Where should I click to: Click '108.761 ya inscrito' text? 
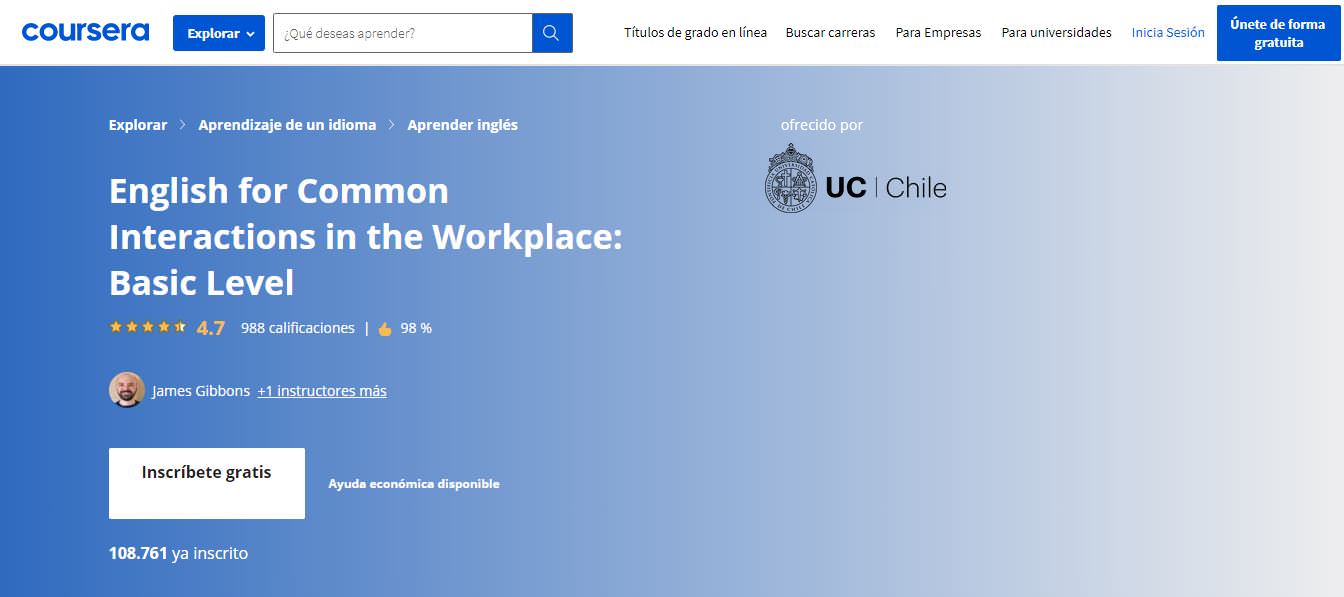pyautogui.click(x=178, y=553)
